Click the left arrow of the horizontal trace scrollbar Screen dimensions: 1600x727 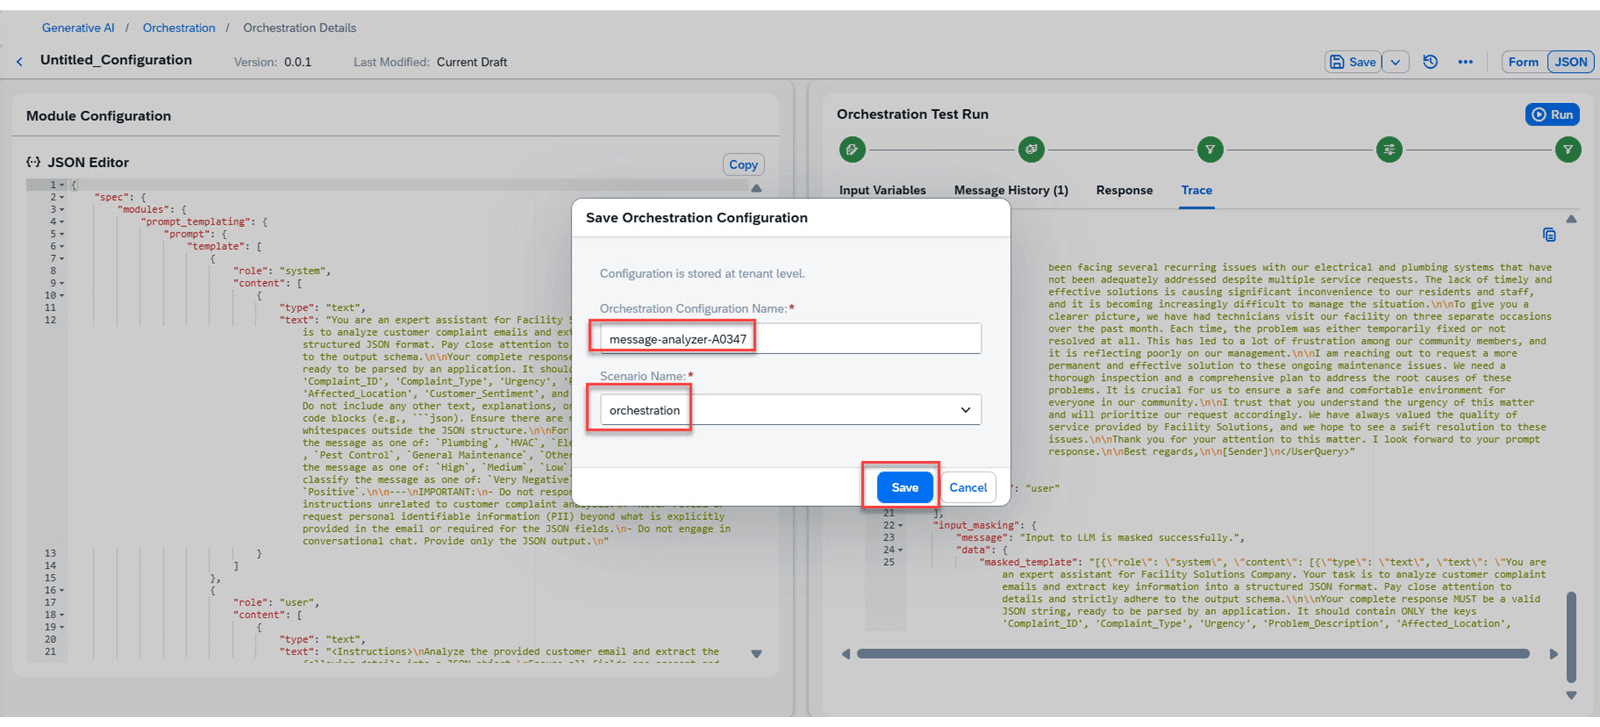(846, 654)
